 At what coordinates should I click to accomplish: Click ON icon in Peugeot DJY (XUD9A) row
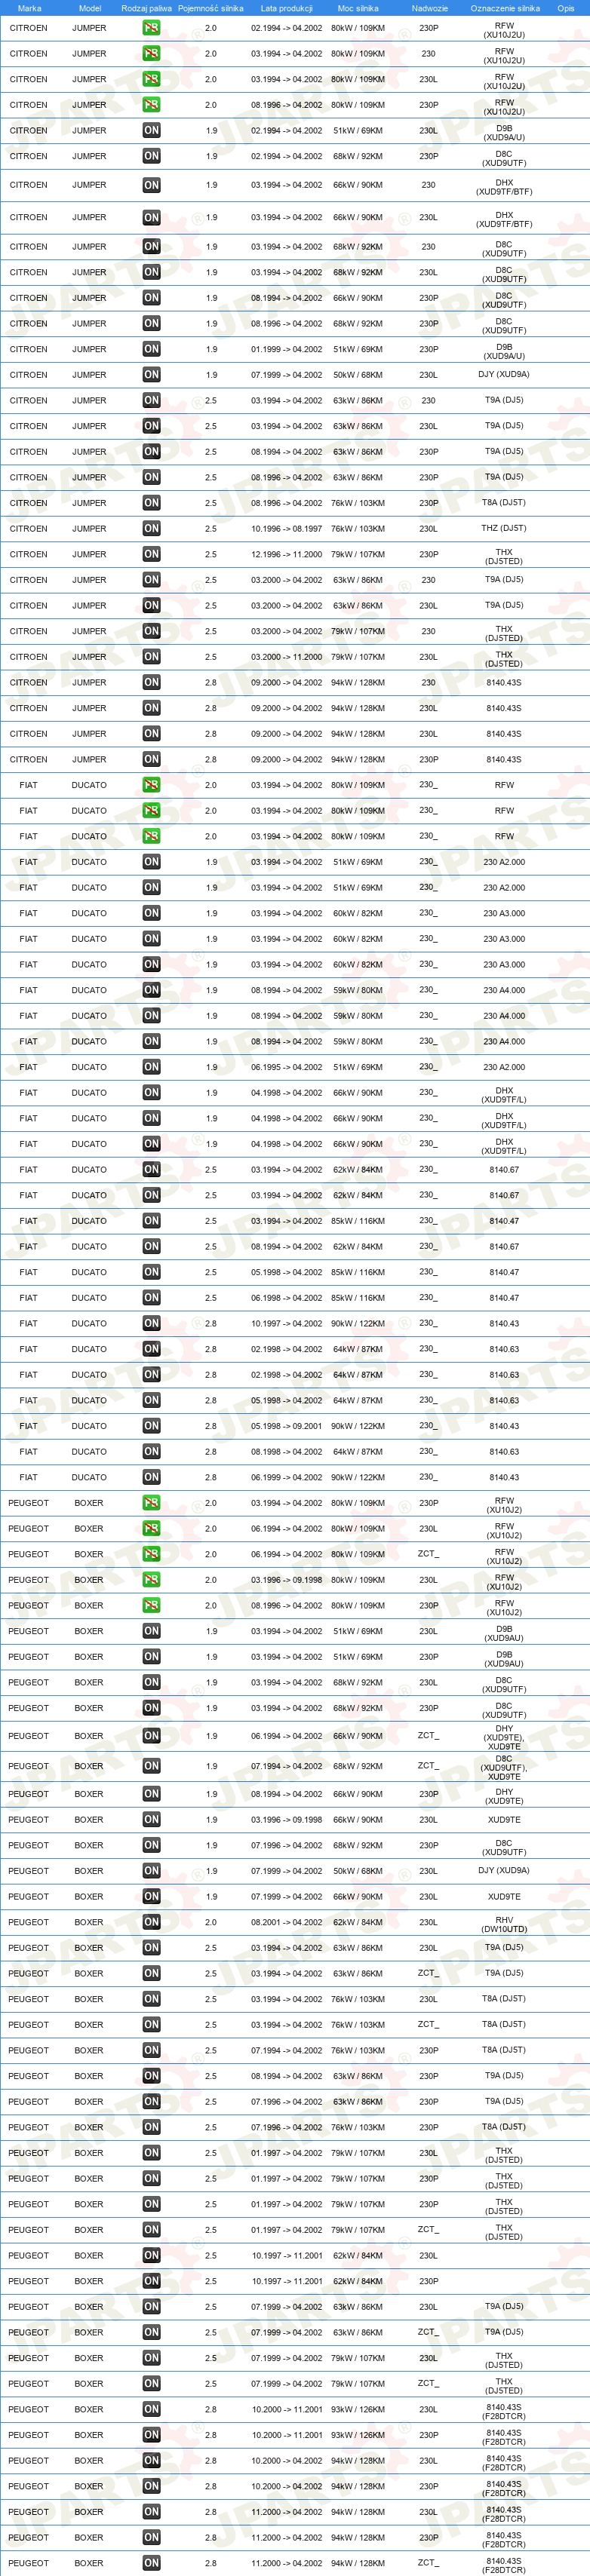click(x=151, y=1871)
